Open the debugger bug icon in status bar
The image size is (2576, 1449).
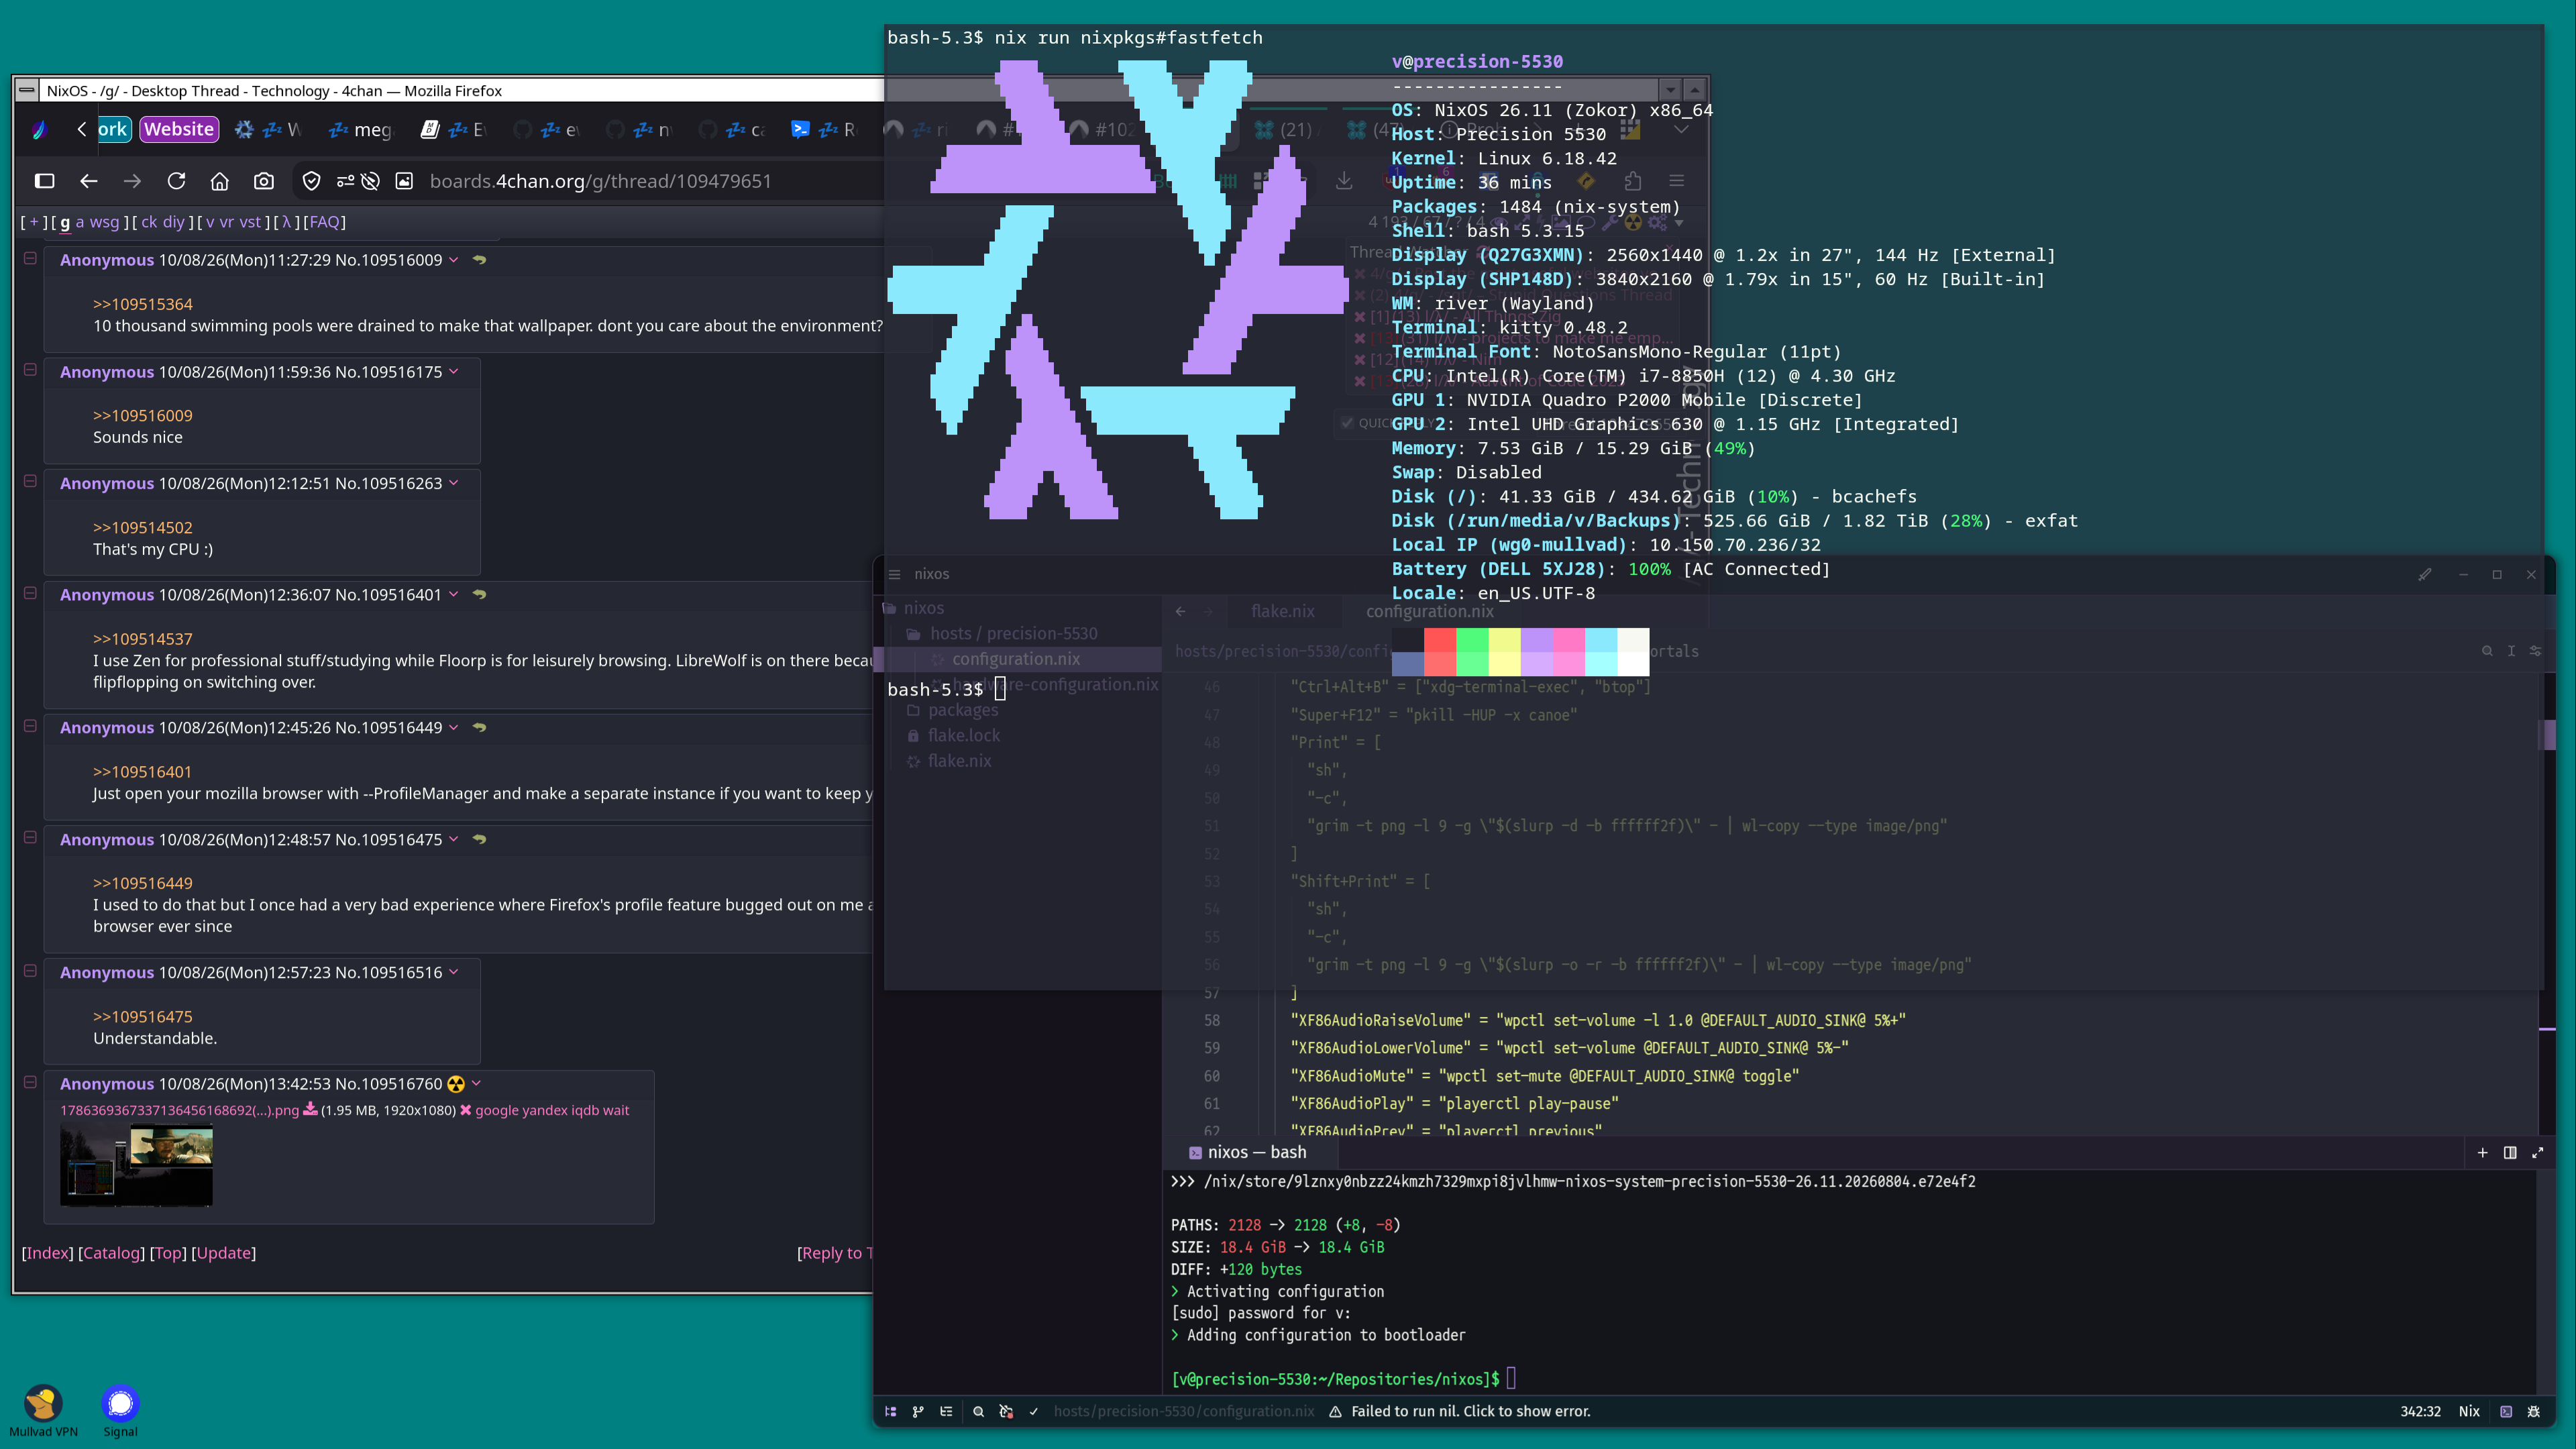tap(2534, 1411)
